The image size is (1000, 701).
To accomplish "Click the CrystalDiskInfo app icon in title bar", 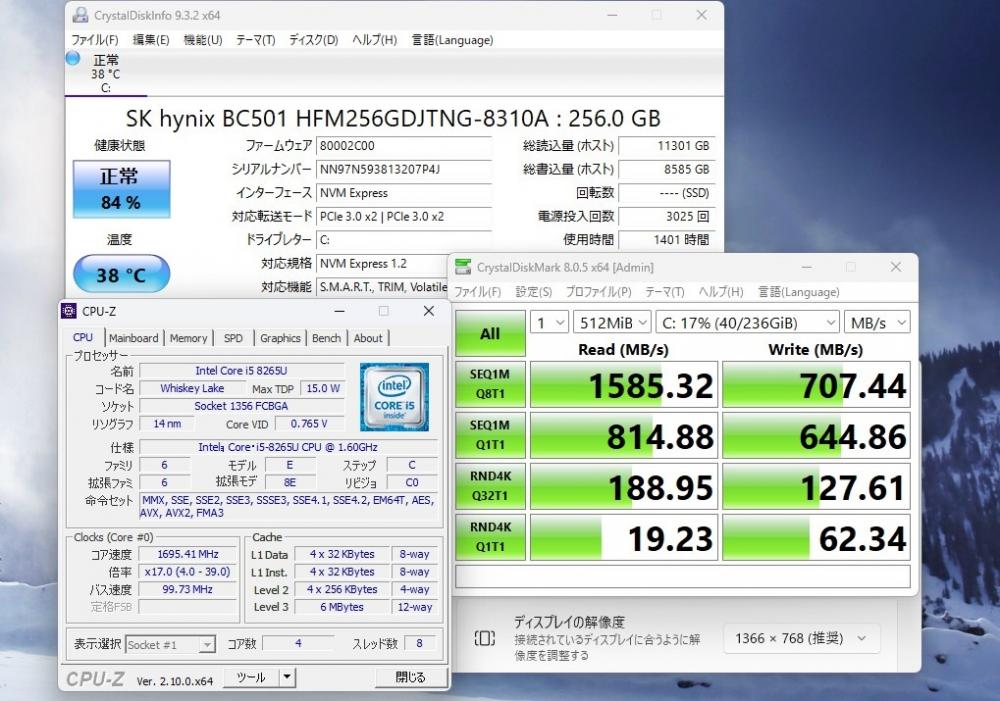I will [80, 15].
